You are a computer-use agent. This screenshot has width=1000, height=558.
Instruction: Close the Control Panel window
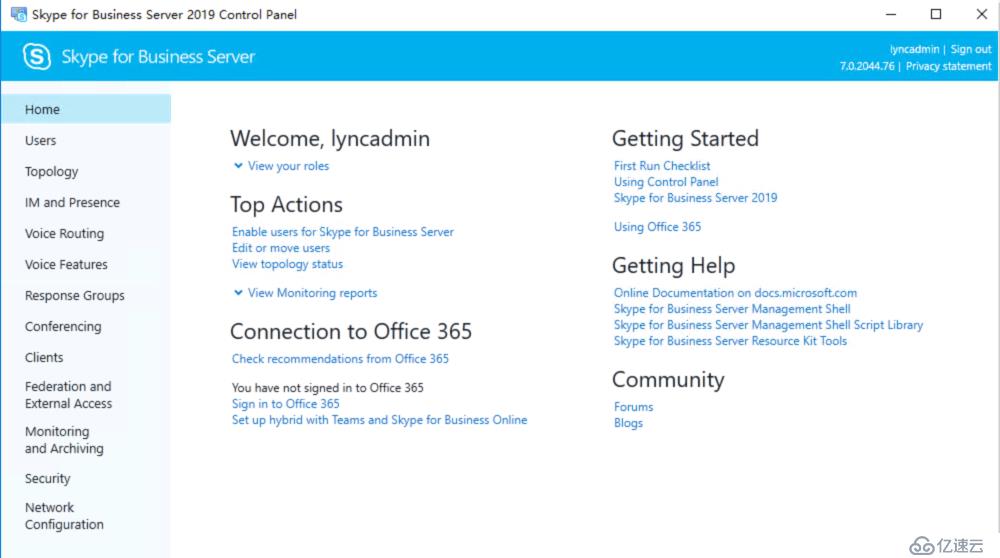tap(982, 14)
